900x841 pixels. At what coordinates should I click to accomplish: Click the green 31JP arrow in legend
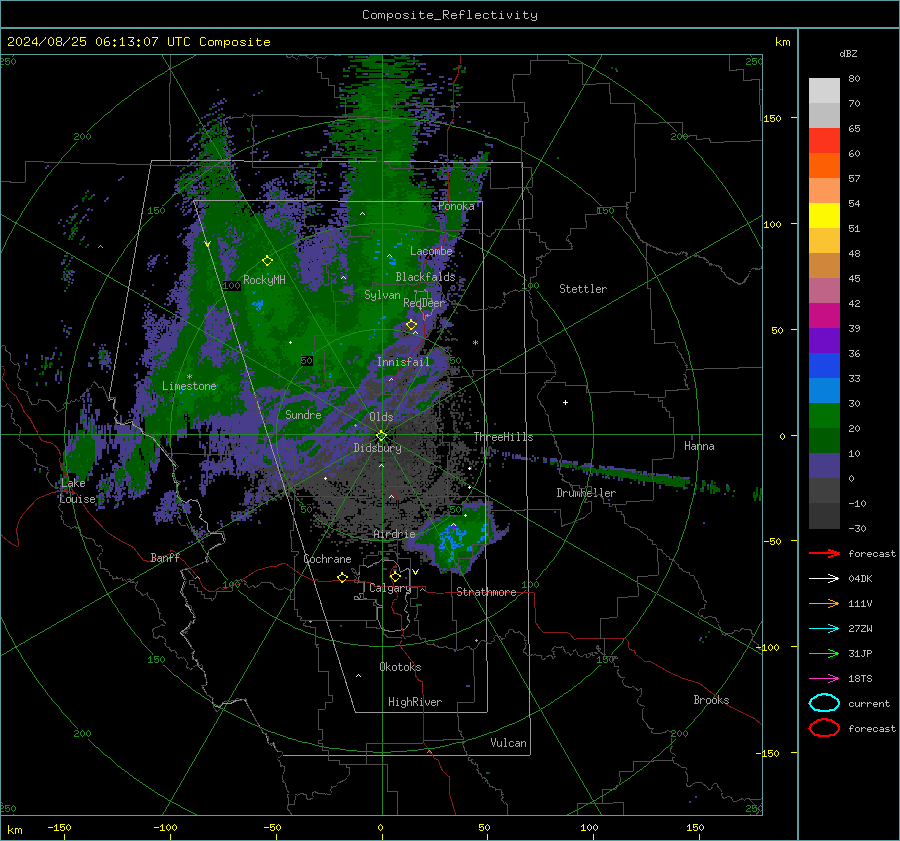click(824, 653)
